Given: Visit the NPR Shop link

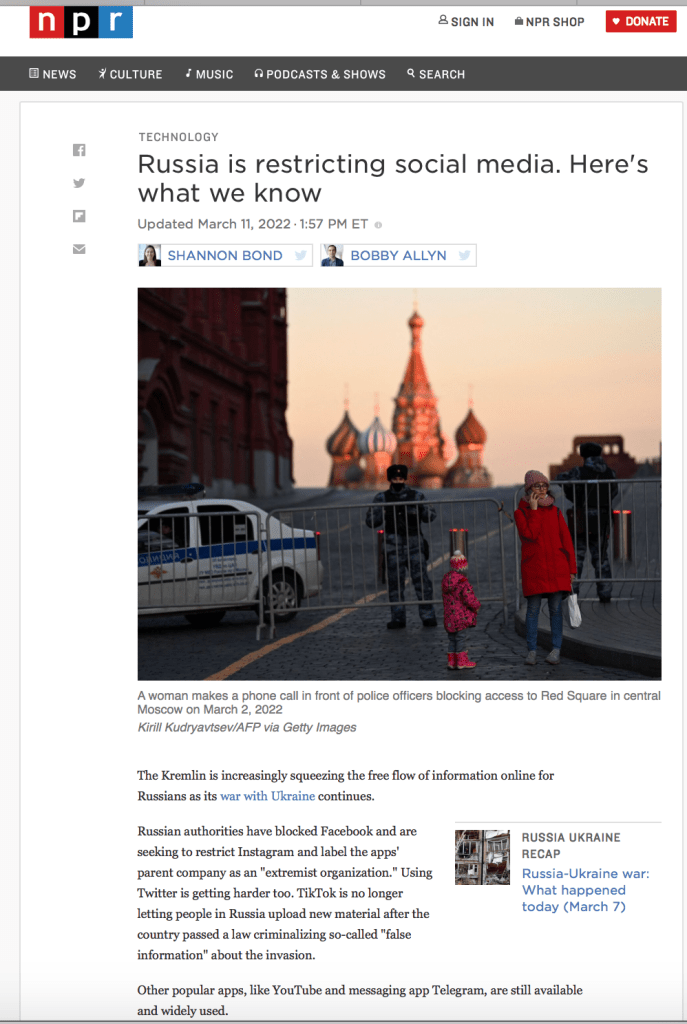Looking at the screenshot, I should [549, 22].
